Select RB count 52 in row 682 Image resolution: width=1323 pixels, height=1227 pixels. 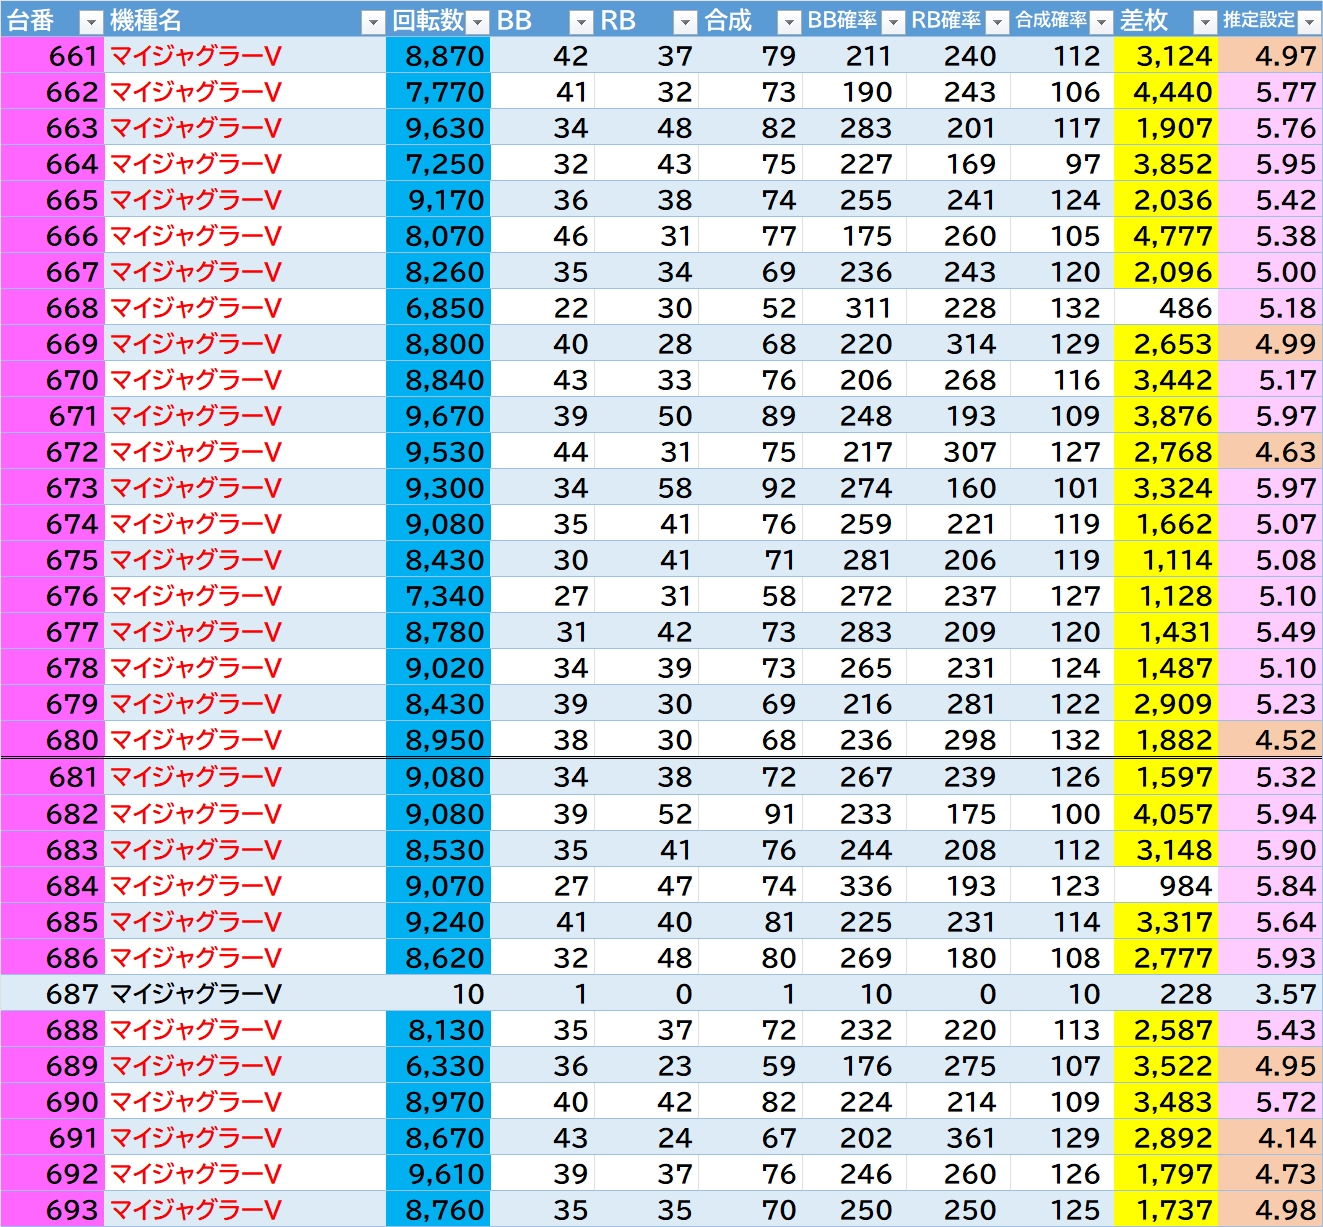click(646, 814)
